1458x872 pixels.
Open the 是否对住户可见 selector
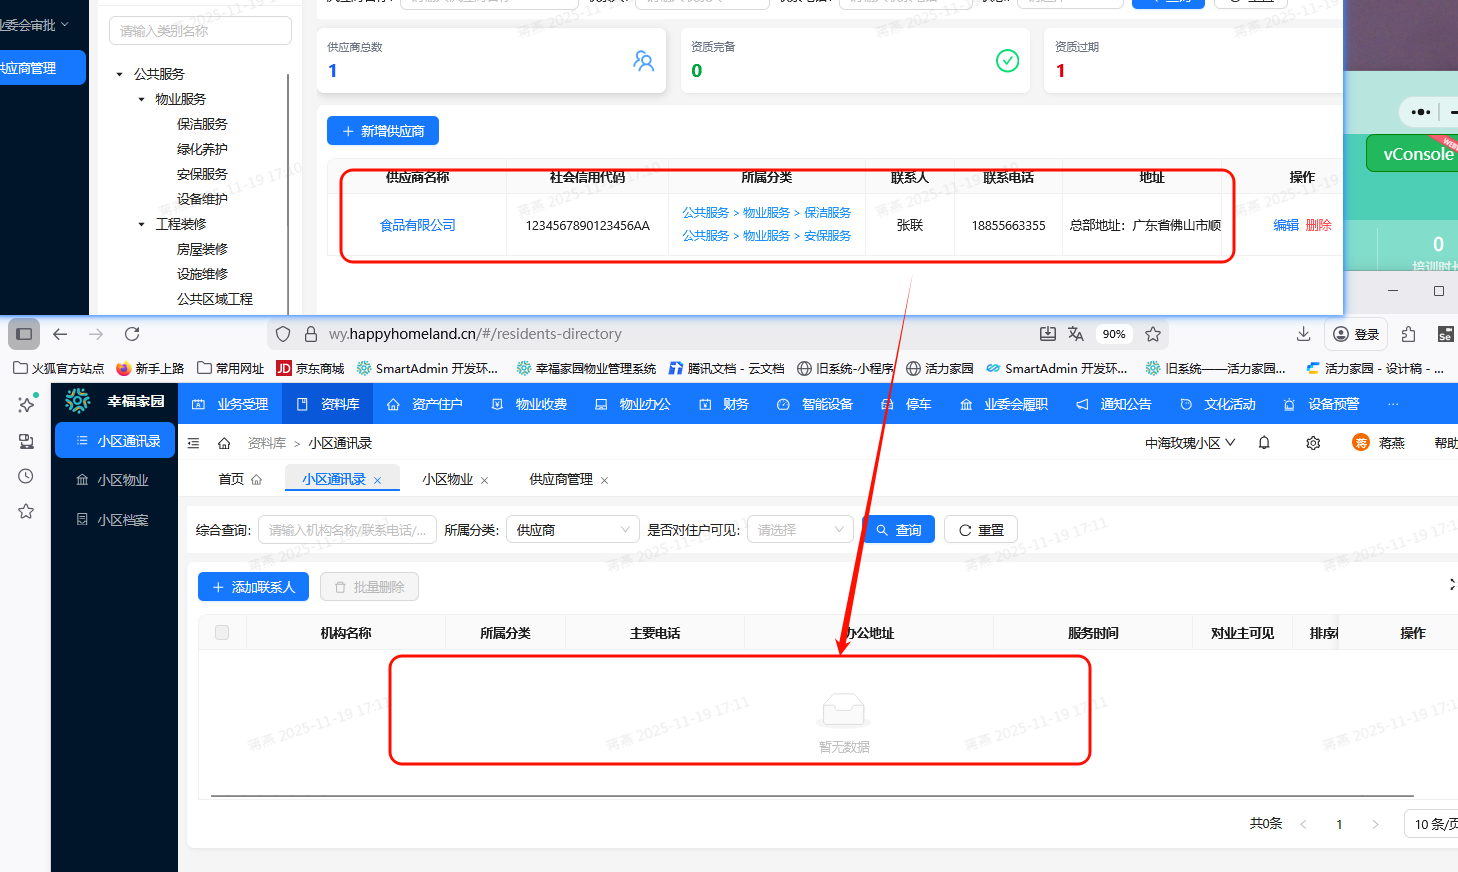tap(799, 529)
